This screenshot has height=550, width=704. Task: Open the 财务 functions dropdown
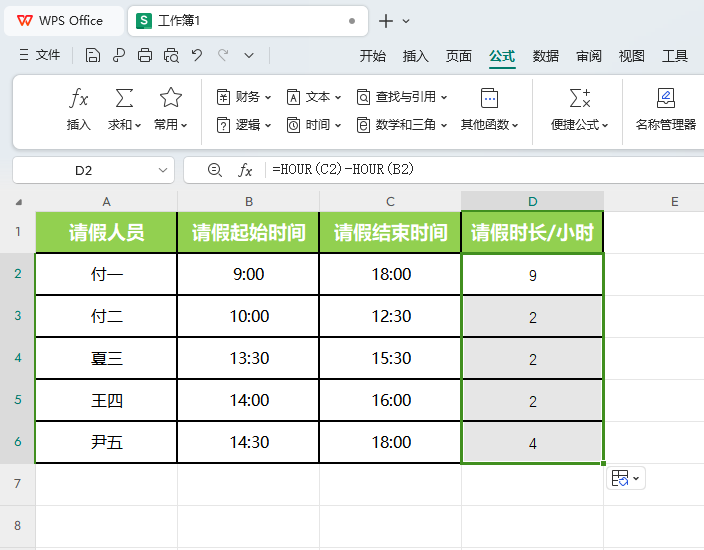click(x=244, y=97)
